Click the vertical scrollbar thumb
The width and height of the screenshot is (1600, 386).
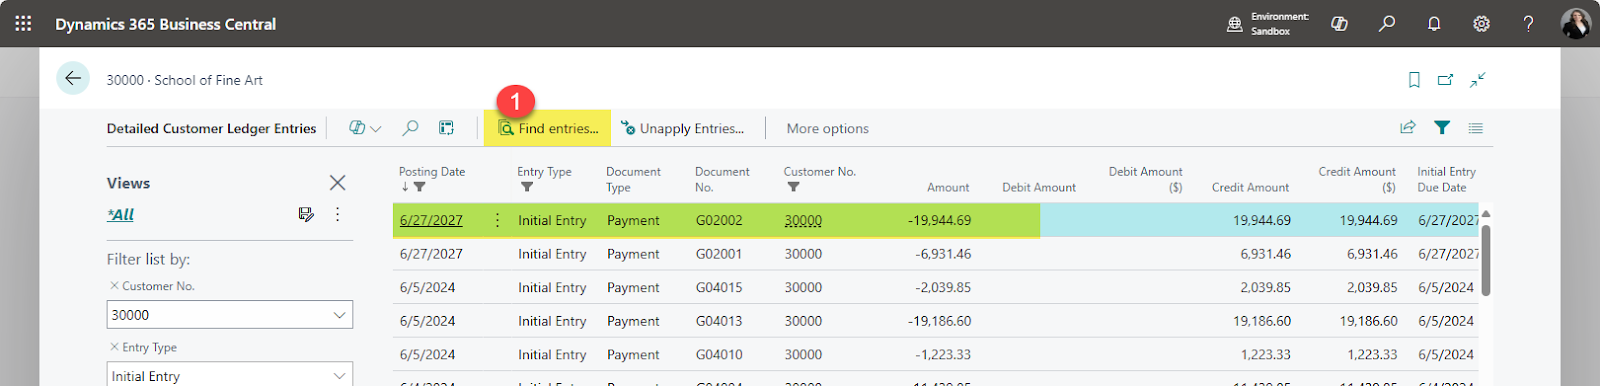(1486, 260)
